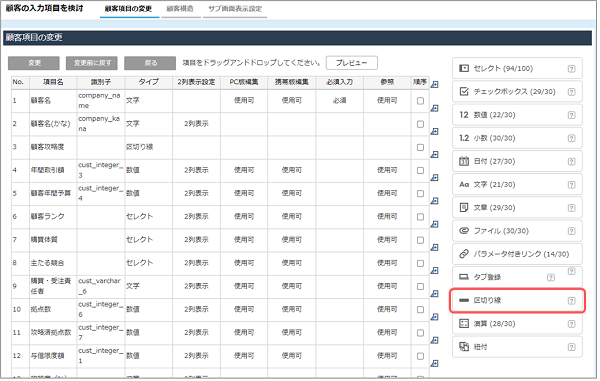
Task: Click the 変更前に戻す button
Action: click(92, 63)
